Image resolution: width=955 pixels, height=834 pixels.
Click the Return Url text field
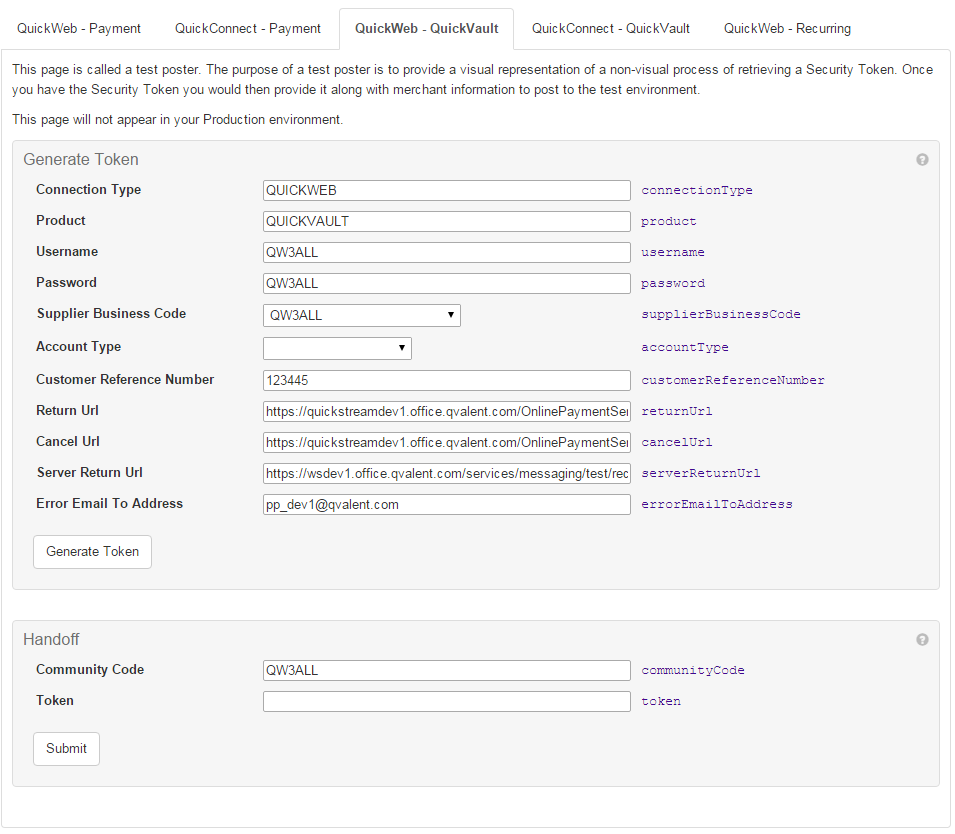tap(446, 411)
